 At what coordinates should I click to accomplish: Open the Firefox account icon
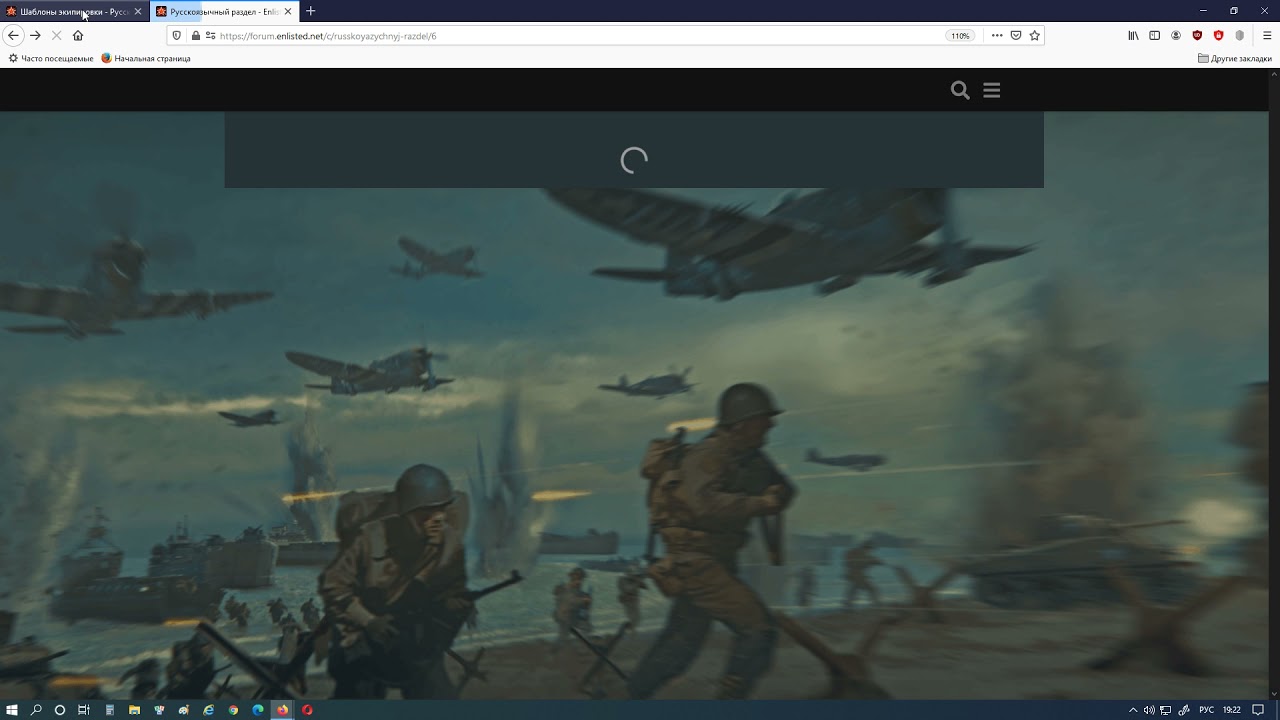pos(1176,35)
